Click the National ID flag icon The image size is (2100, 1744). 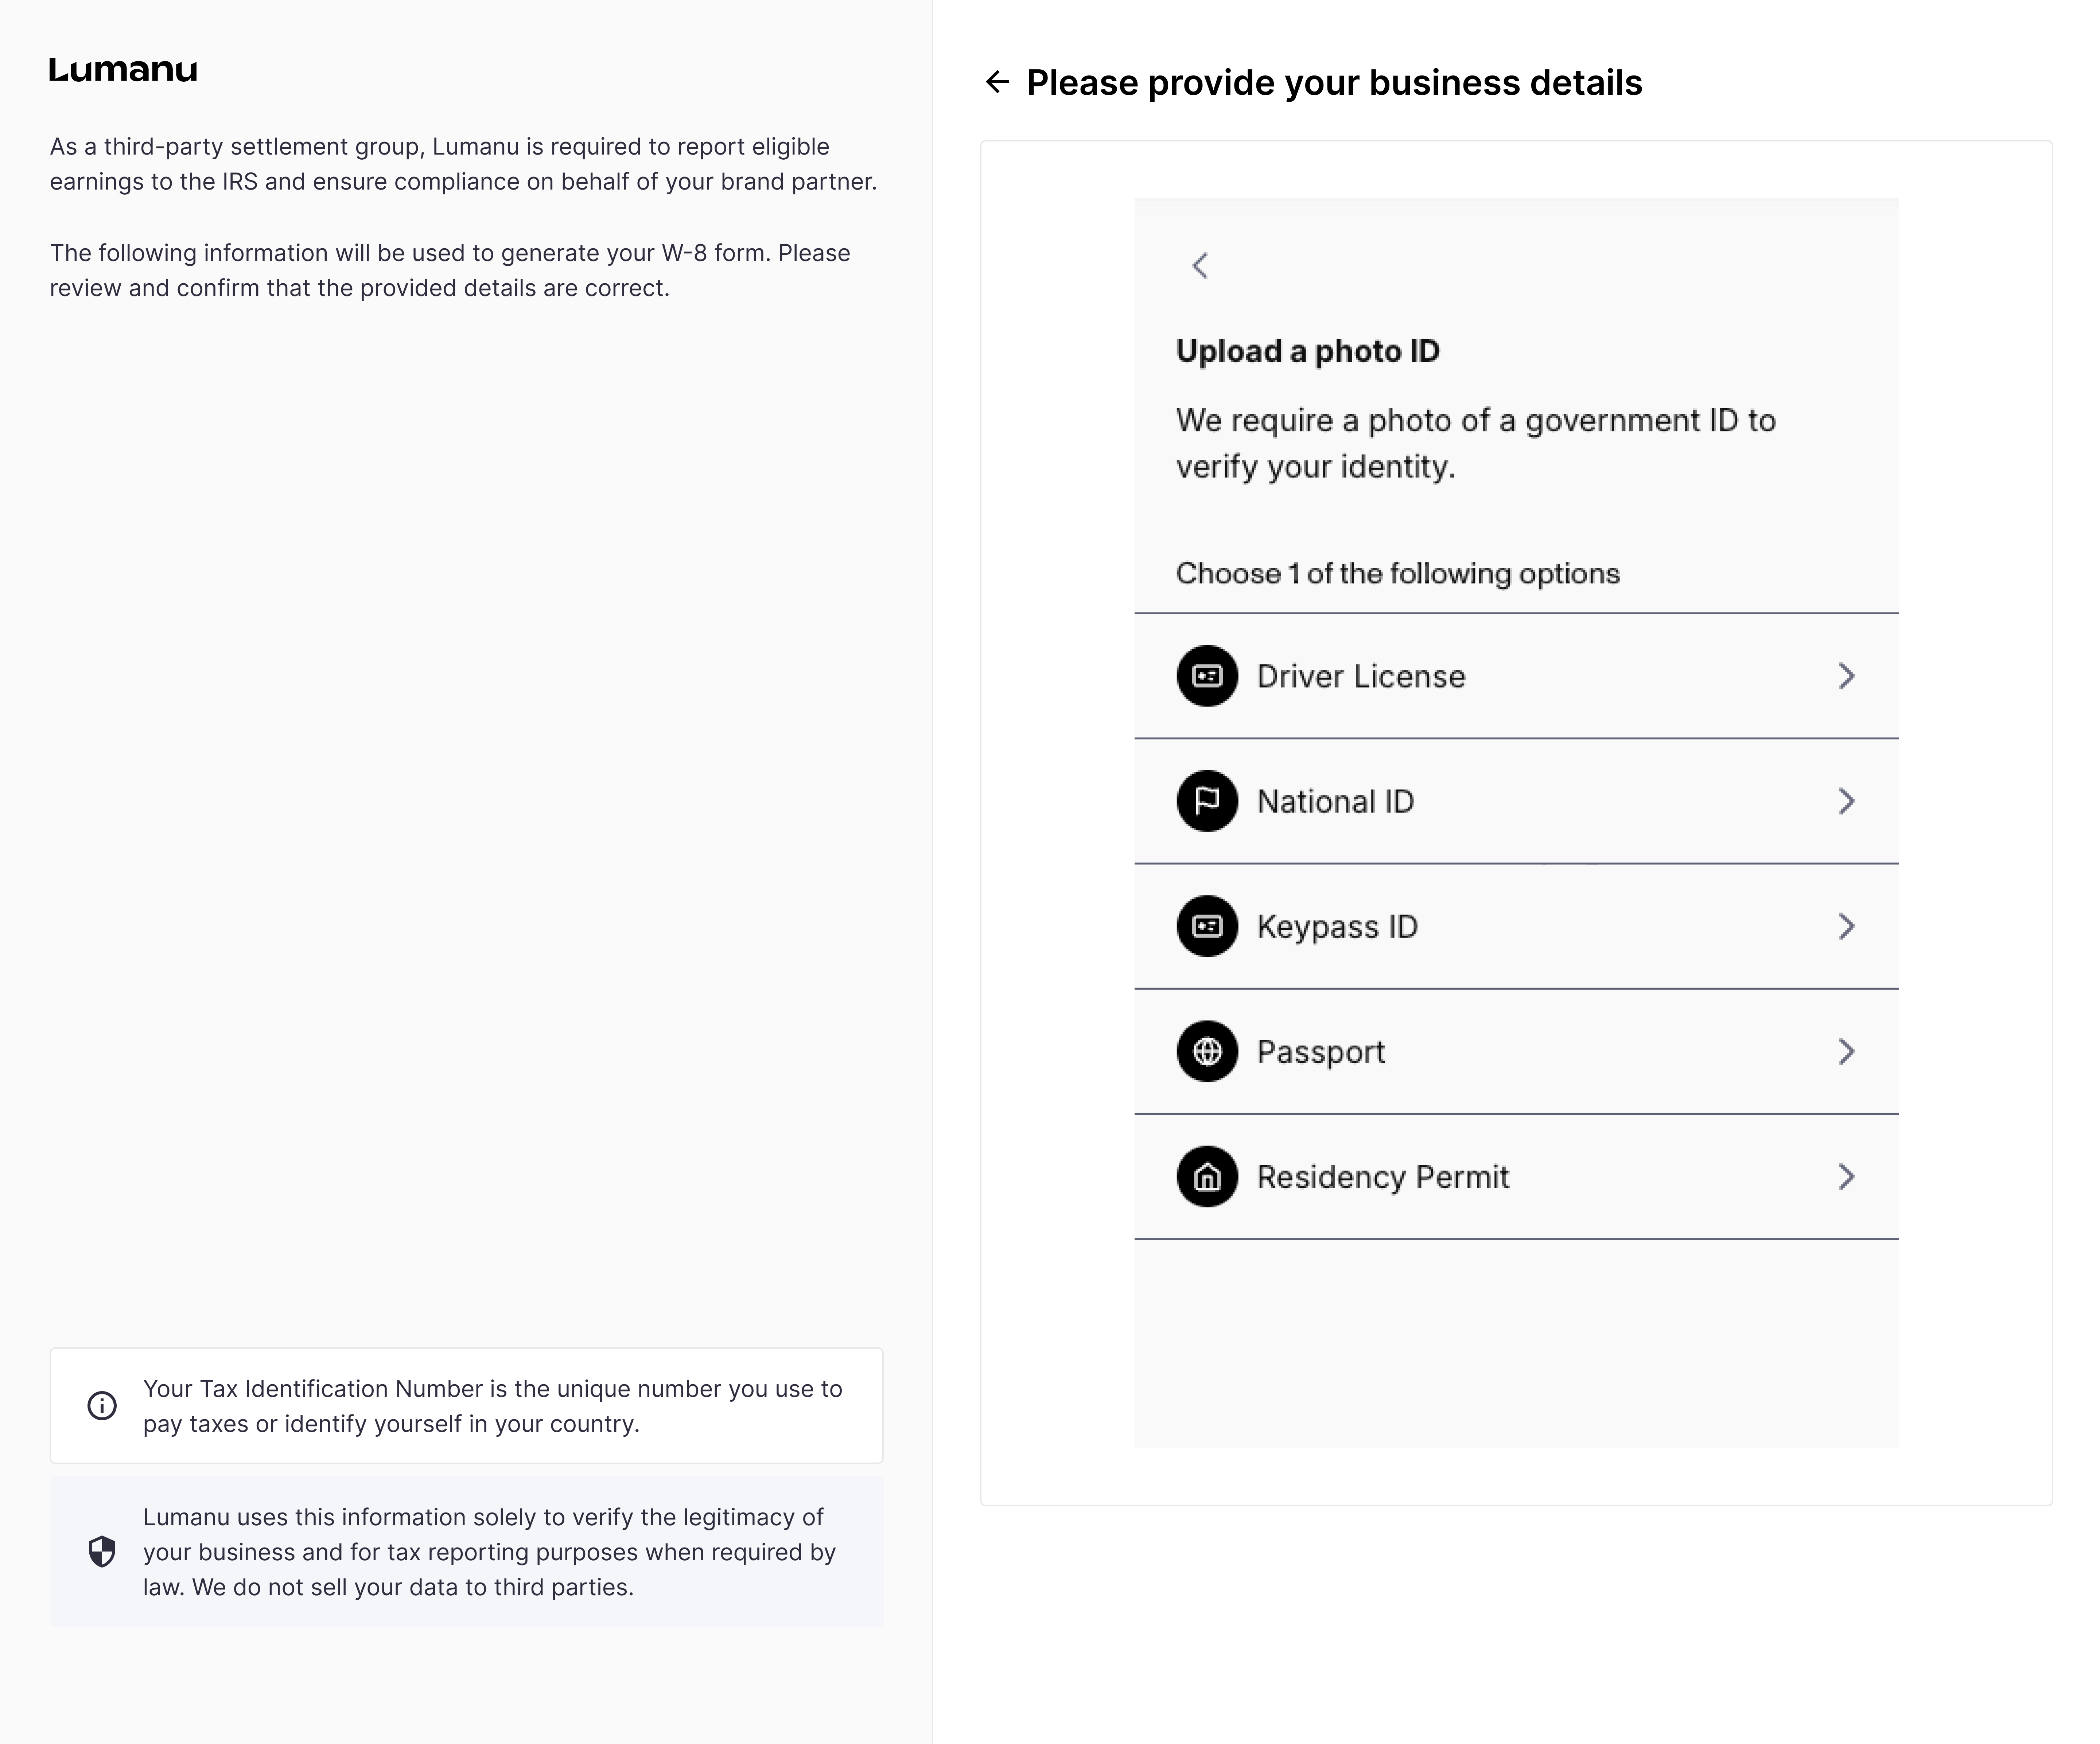tap(1207, 801)
